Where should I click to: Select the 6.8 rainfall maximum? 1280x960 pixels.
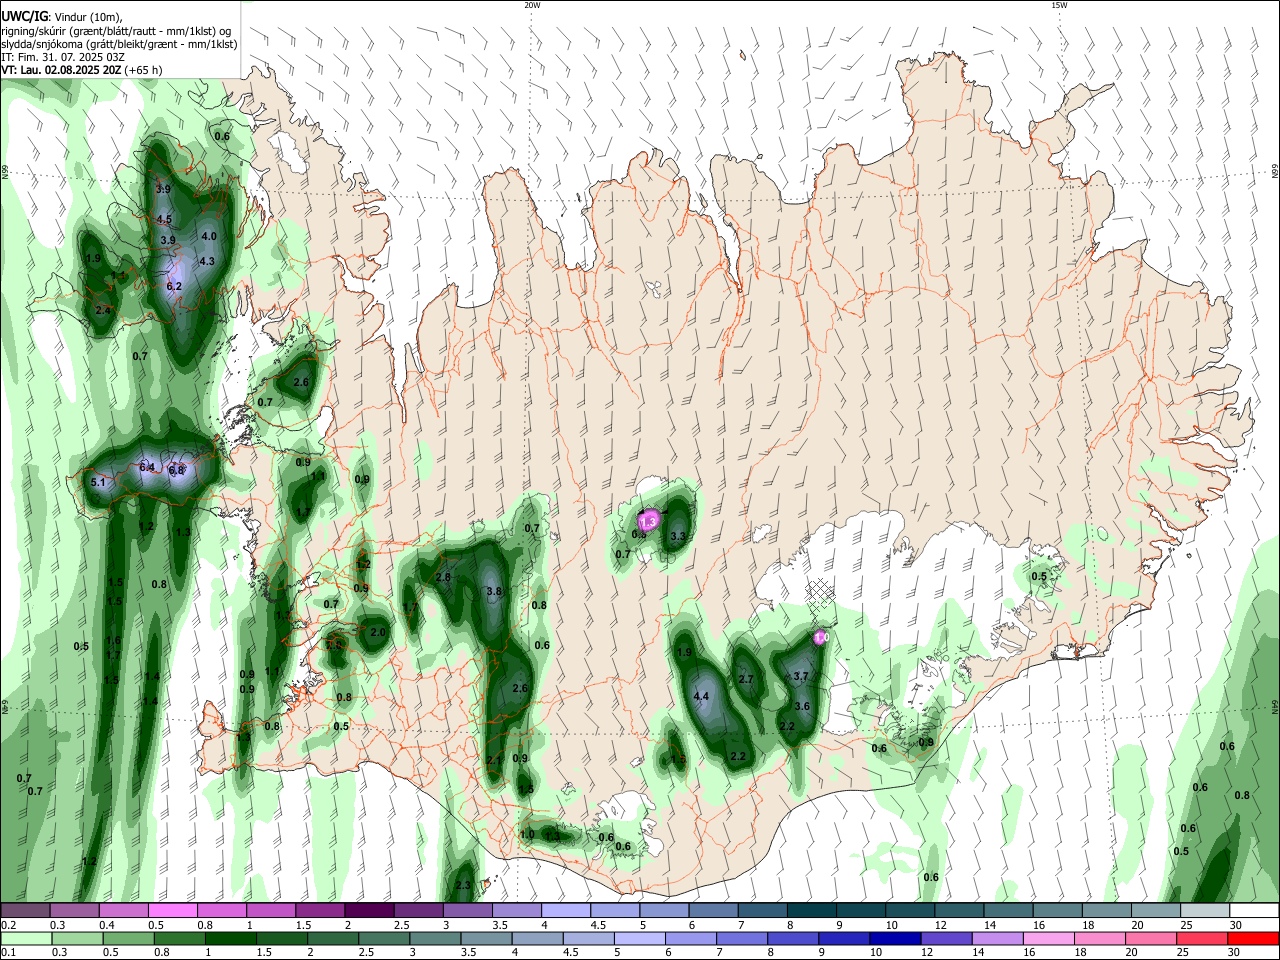tap(177, 470)
